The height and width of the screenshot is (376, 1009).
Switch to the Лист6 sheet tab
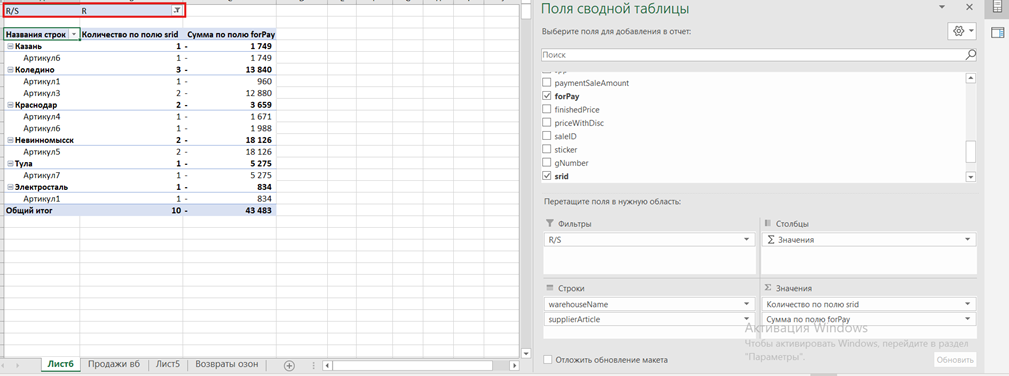(60, 364)
